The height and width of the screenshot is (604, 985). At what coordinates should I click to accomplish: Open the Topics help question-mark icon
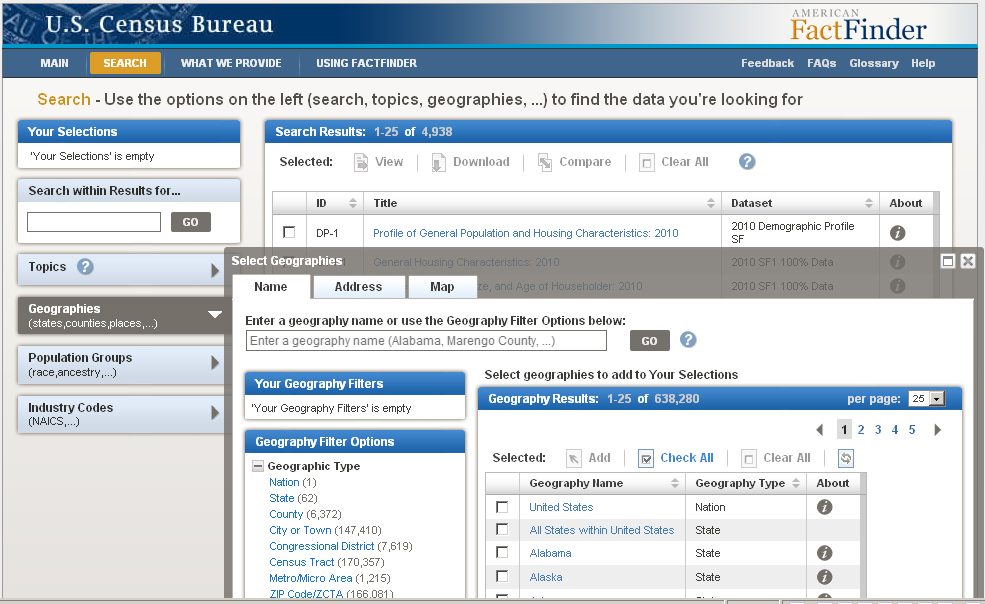click(85, 266)
